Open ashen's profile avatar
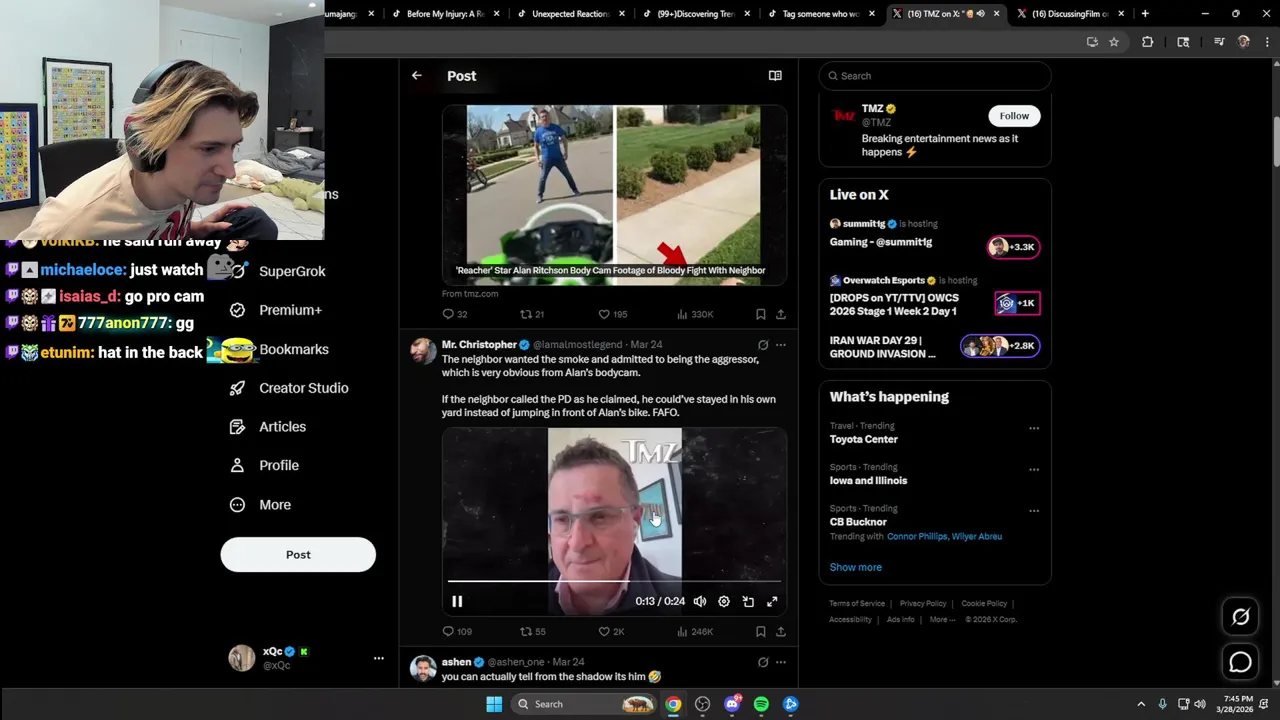 (x=423, y=669)
